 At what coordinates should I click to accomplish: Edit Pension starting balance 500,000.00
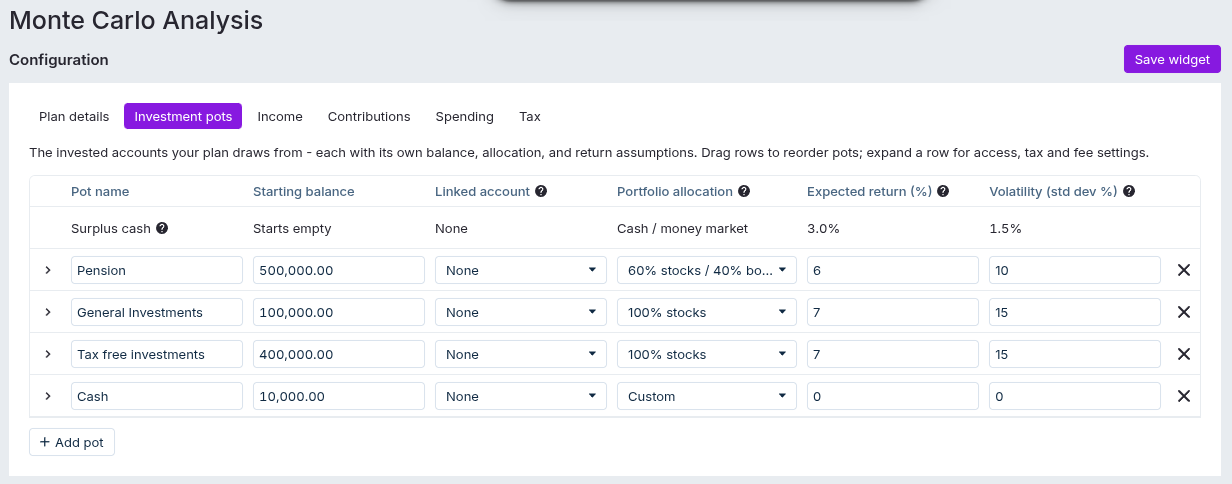click(x=339, y=270)
